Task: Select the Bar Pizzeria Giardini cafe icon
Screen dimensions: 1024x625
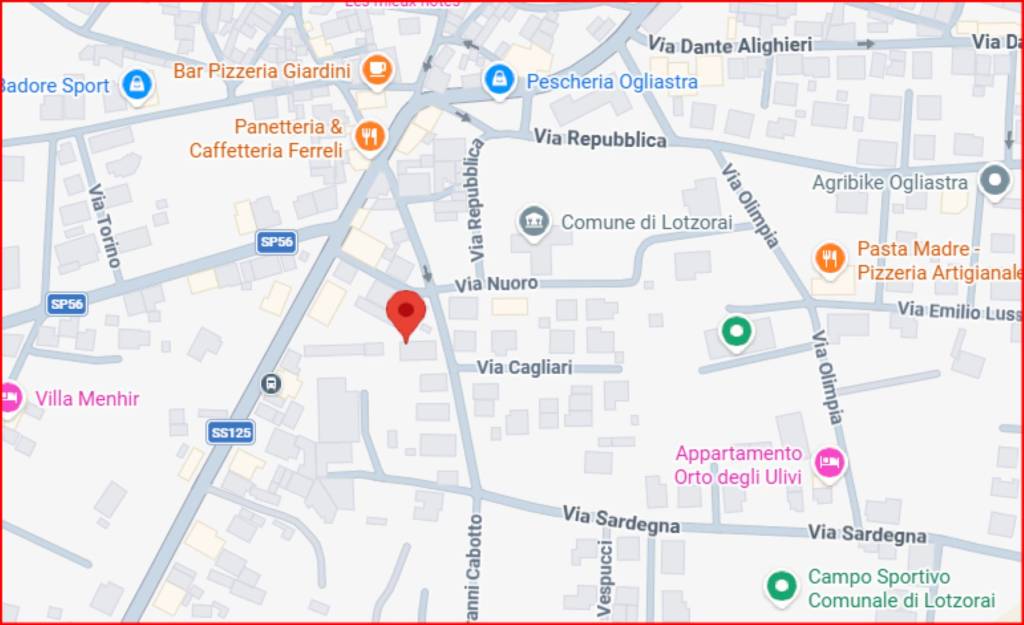Action: pos(377,70)
